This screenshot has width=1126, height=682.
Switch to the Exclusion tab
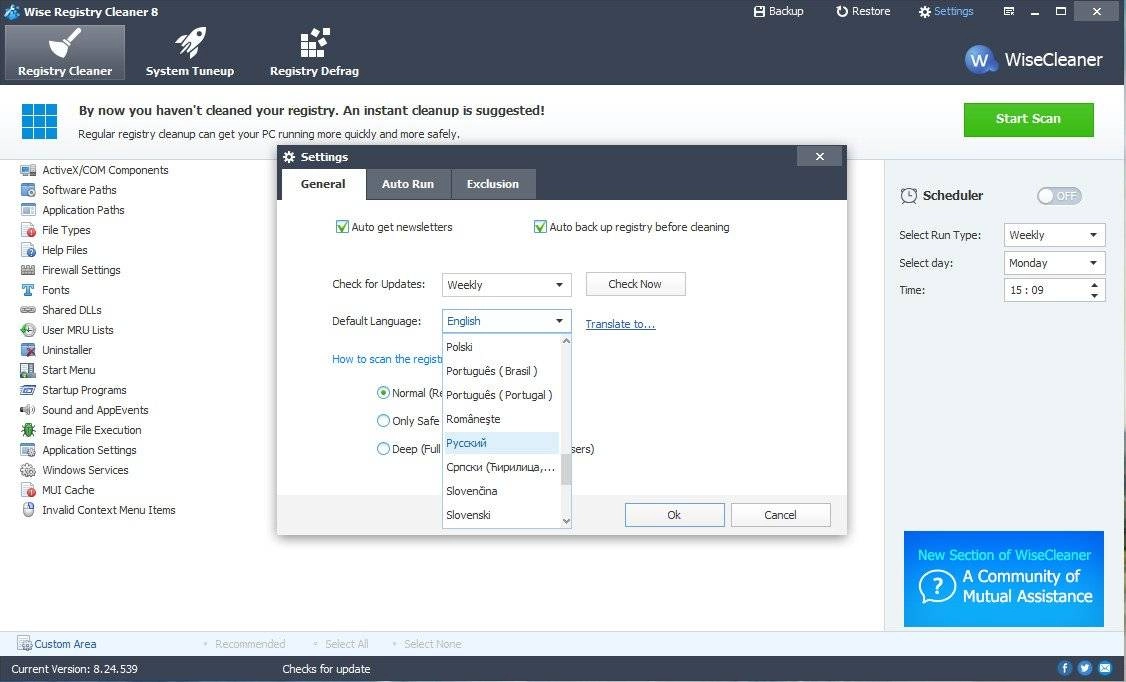[x=493, y=184]
